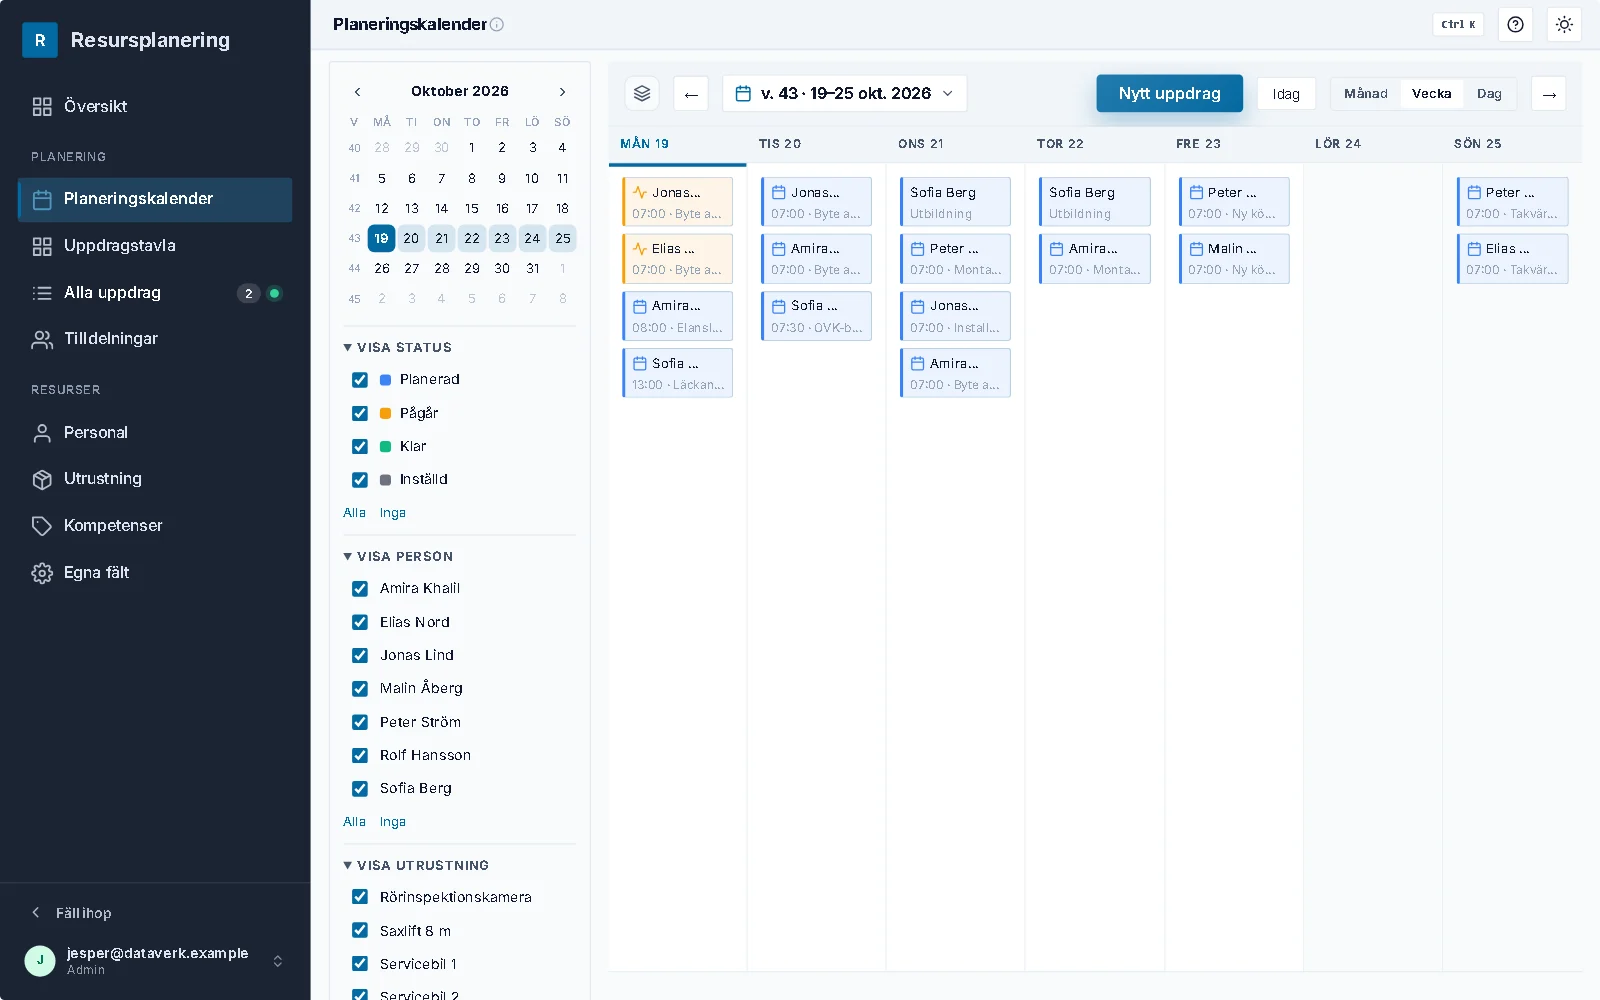The width and height of the screenshot is (1600, 1000).
Task: Open the Översikt dashboard icon
Action: 42,107
